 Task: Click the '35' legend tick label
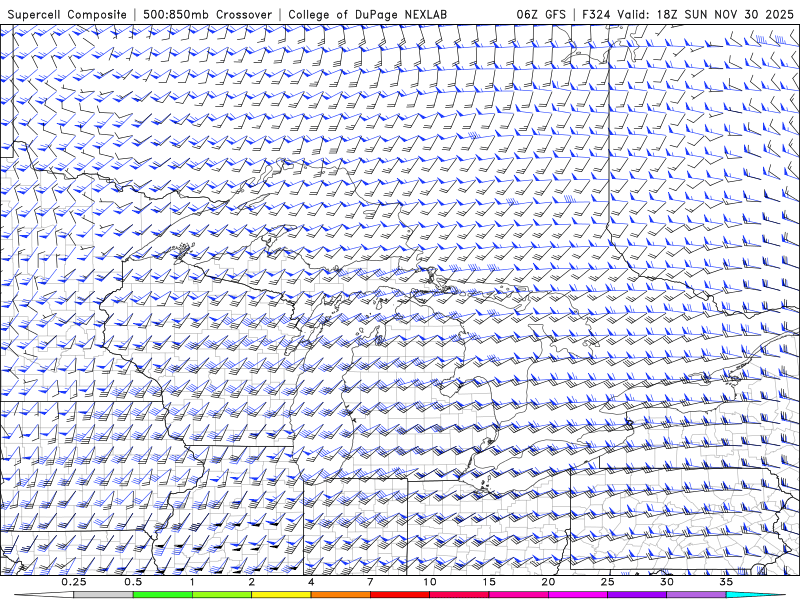tap(726, 582)
